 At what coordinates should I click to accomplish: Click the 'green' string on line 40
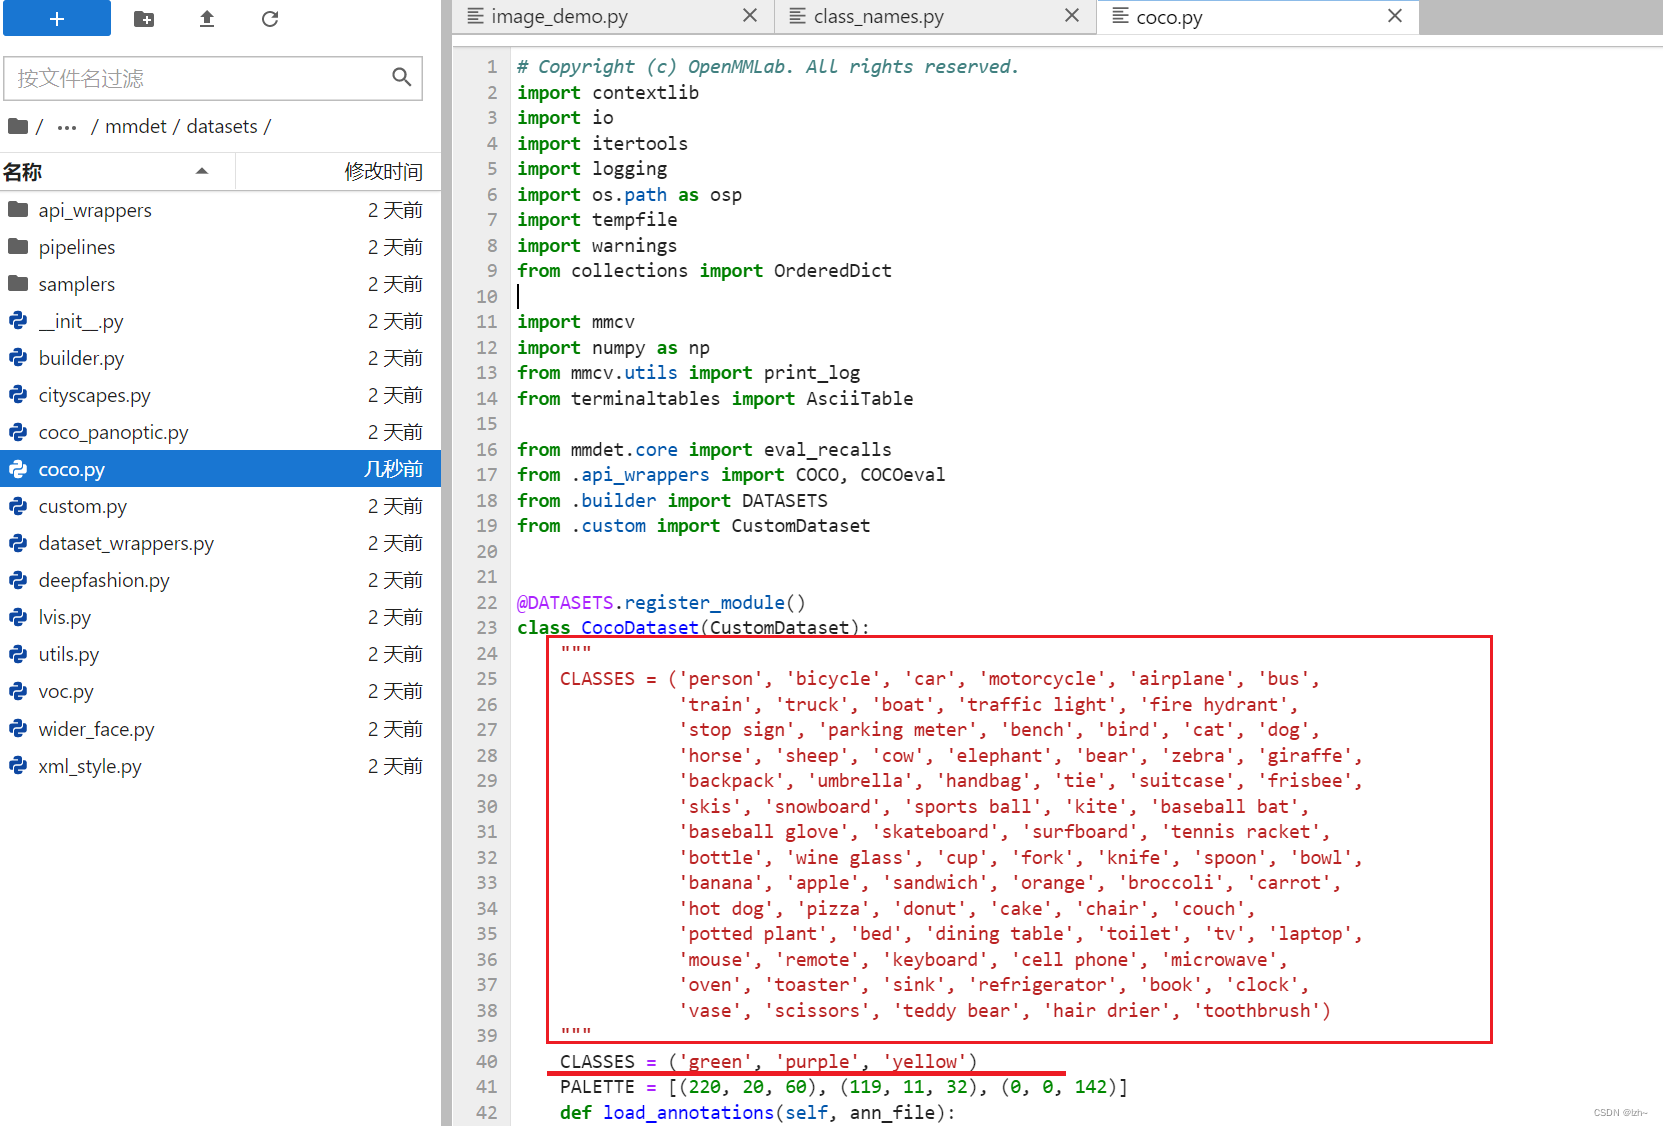[715, 1062]
